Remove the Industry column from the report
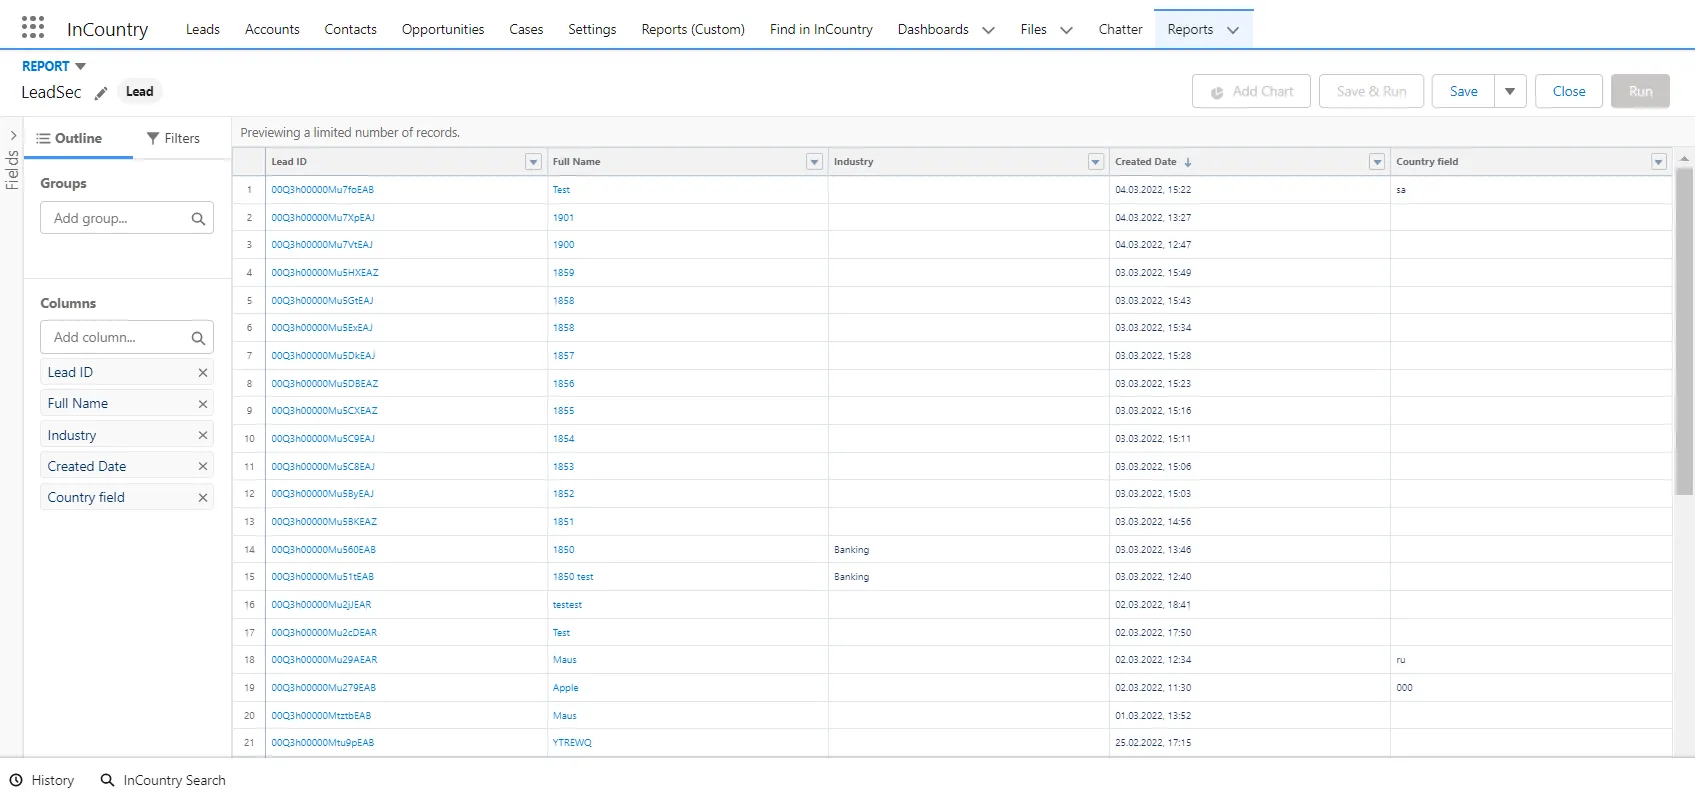Viewport: 1695px width, 793px height. [203, 435]
